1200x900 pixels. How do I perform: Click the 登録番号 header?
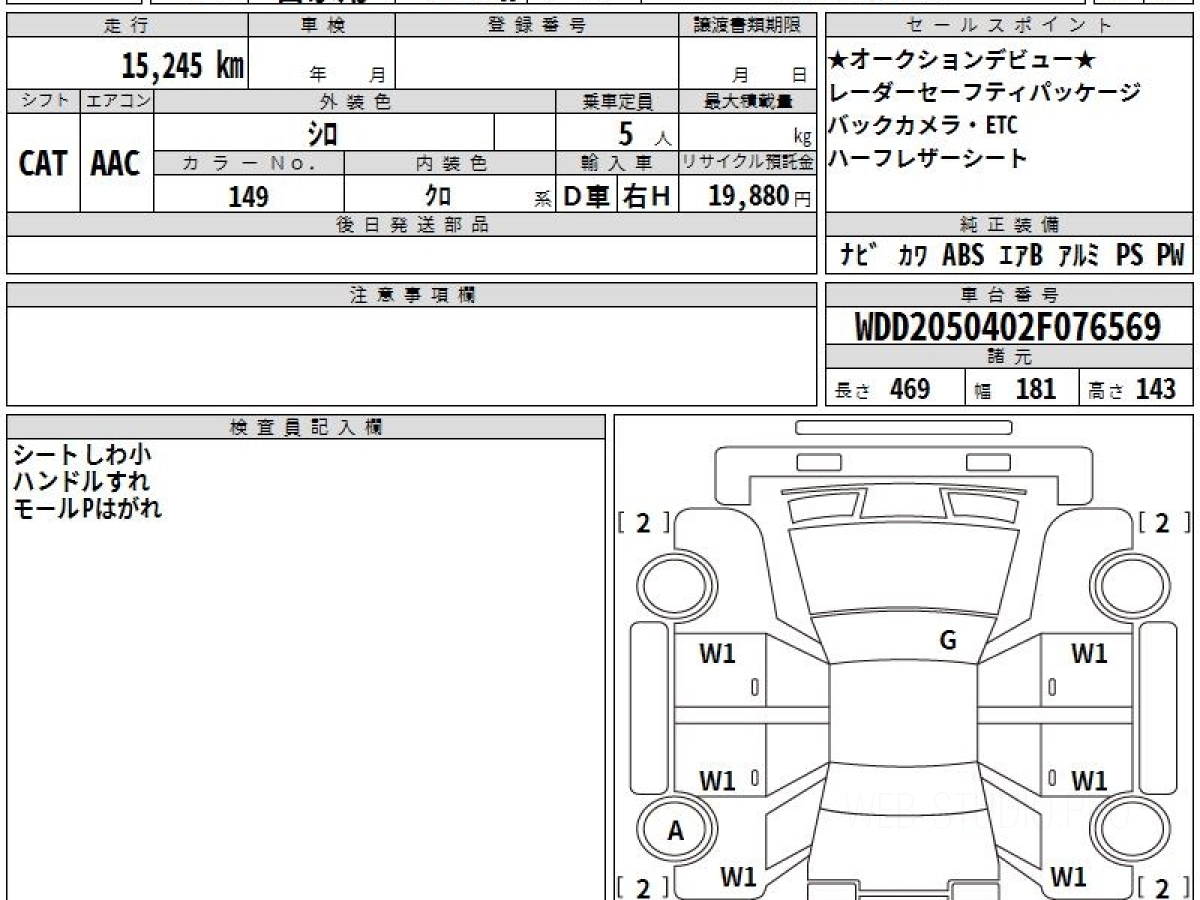coord(537,27)
